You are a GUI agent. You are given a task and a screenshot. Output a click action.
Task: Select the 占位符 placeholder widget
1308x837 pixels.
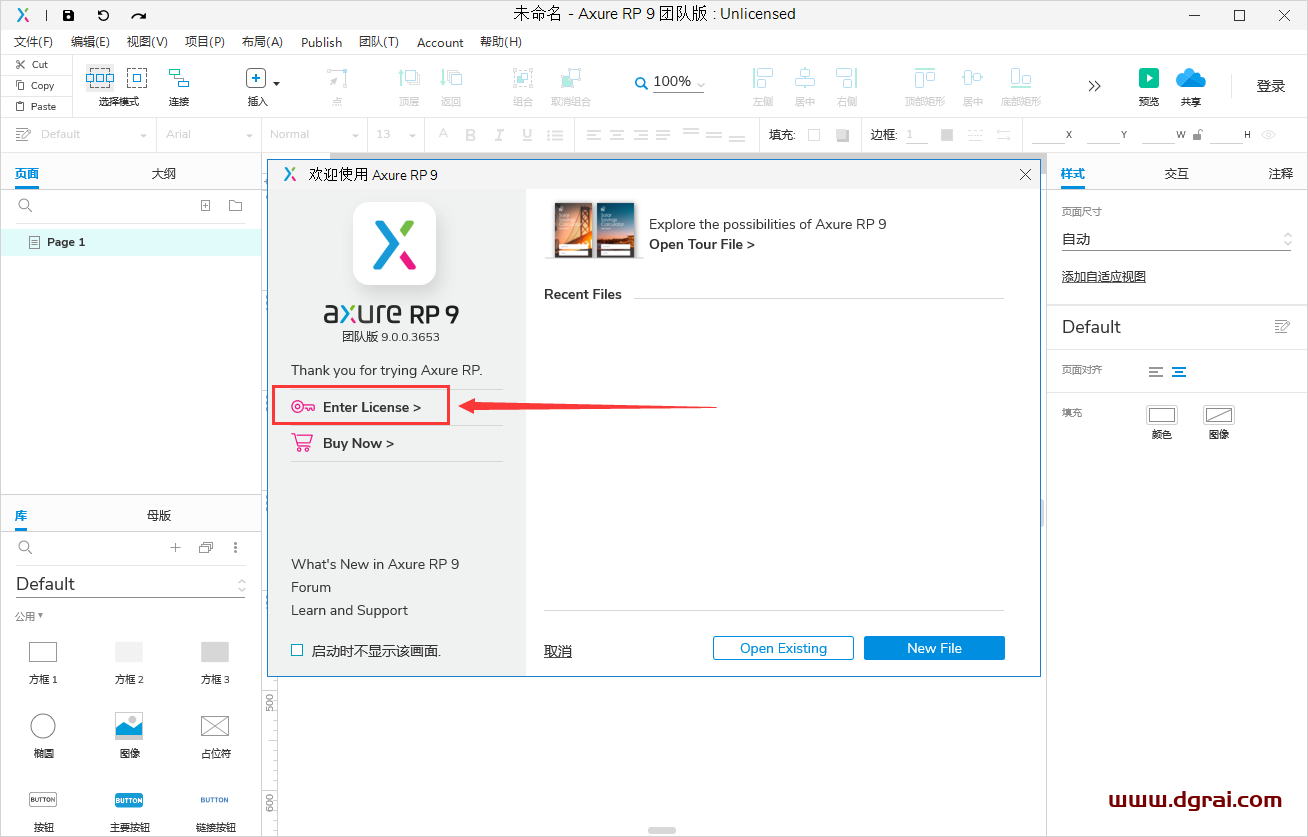[215, 725]
